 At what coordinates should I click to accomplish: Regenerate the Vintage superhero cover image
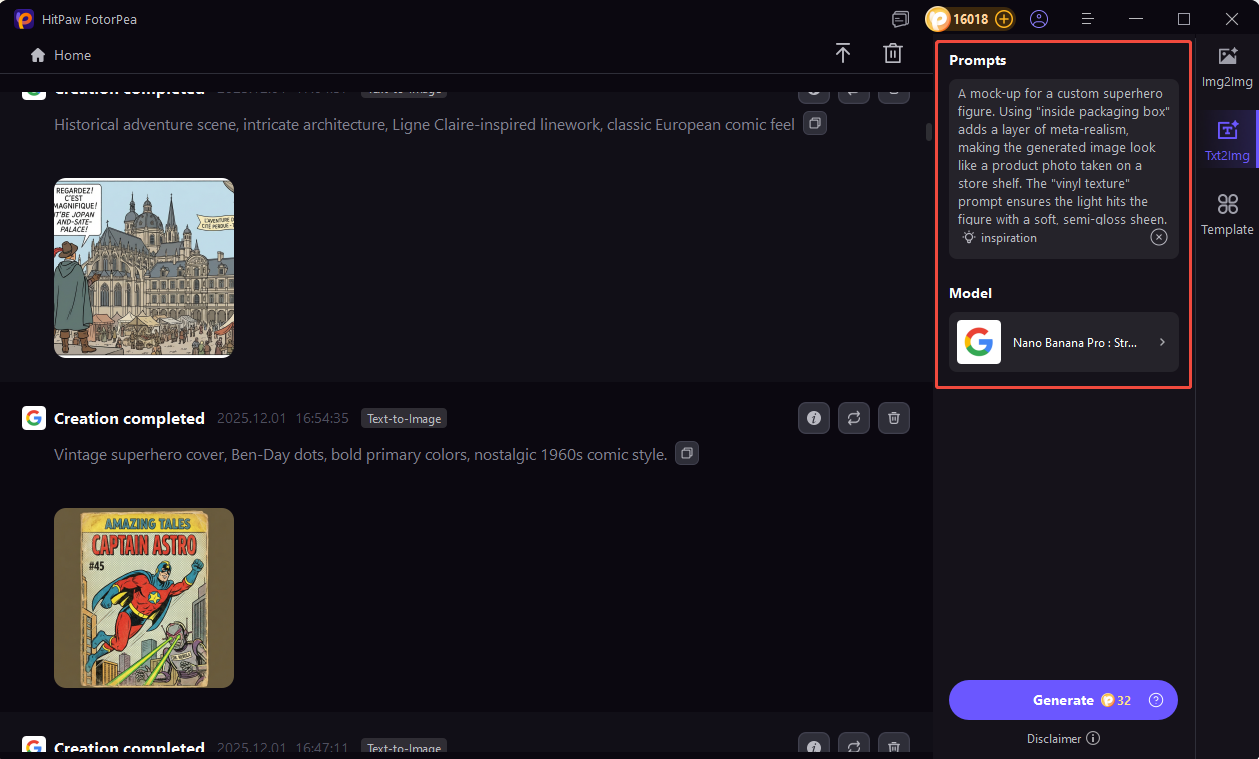pos(854,418)
